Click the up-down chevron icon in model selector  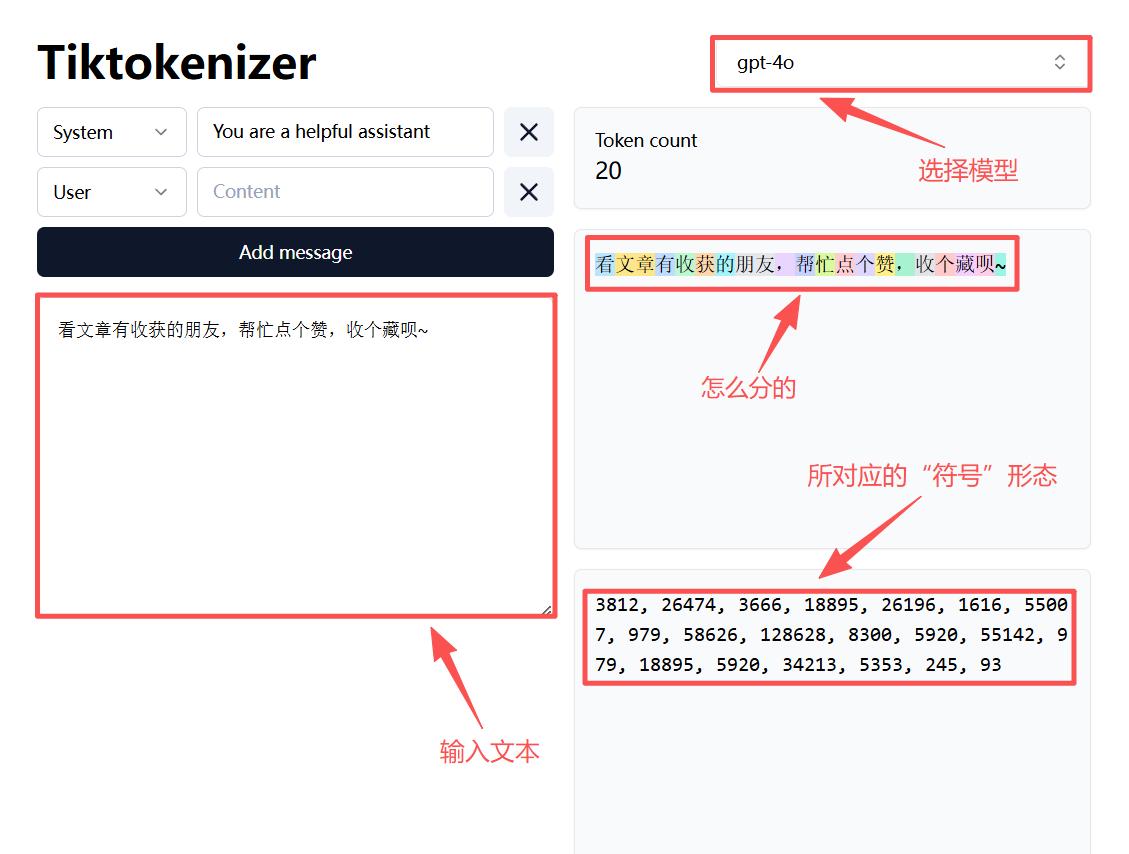coord(1059,63)
